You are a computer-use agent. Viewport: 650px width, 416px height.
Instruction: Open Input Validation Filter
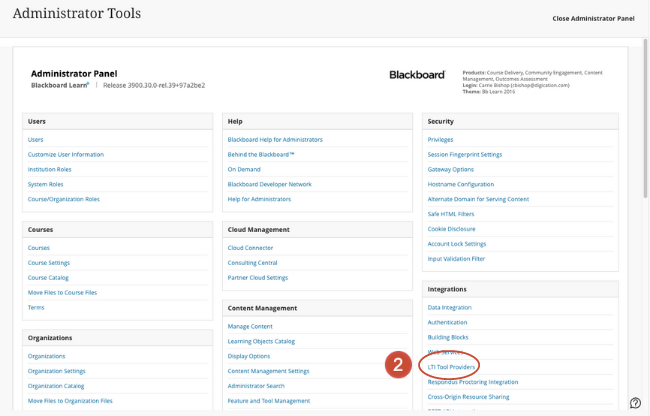456,259
